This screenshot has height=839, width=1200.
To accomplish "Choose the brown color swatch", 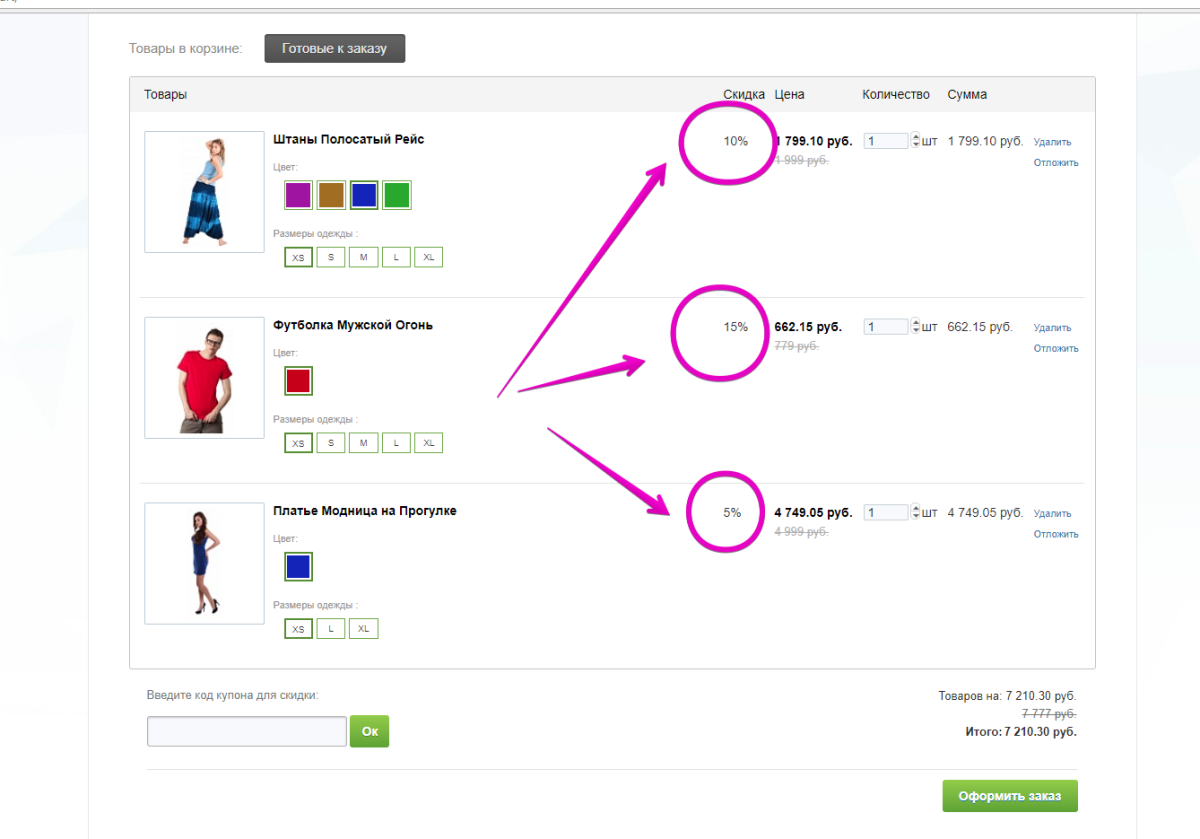I will (331, 195).
